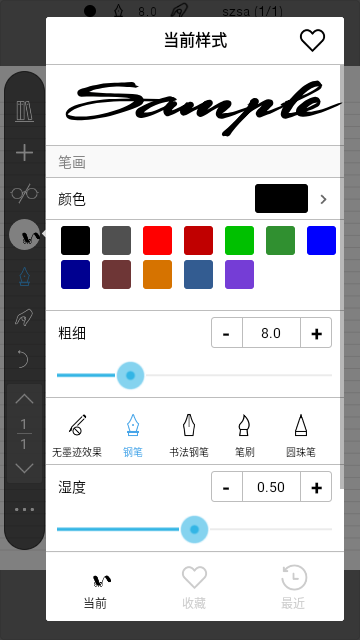360x640 pixels.
Task: Select the eraser tool in sidebar
Action: coord(24,318)
